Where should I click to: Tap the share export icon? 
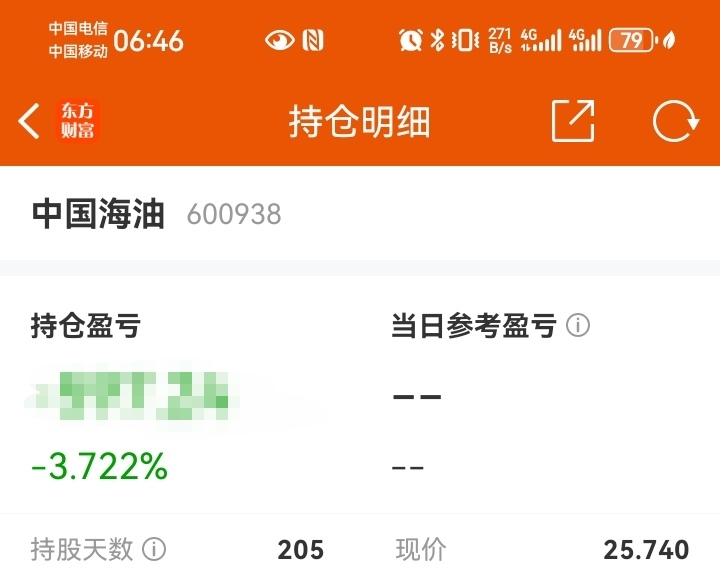pos(573,121)
